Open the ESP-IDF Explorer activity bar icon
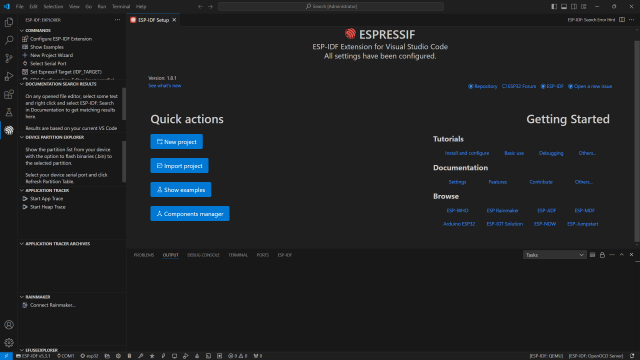 click(x=9, y=130)
